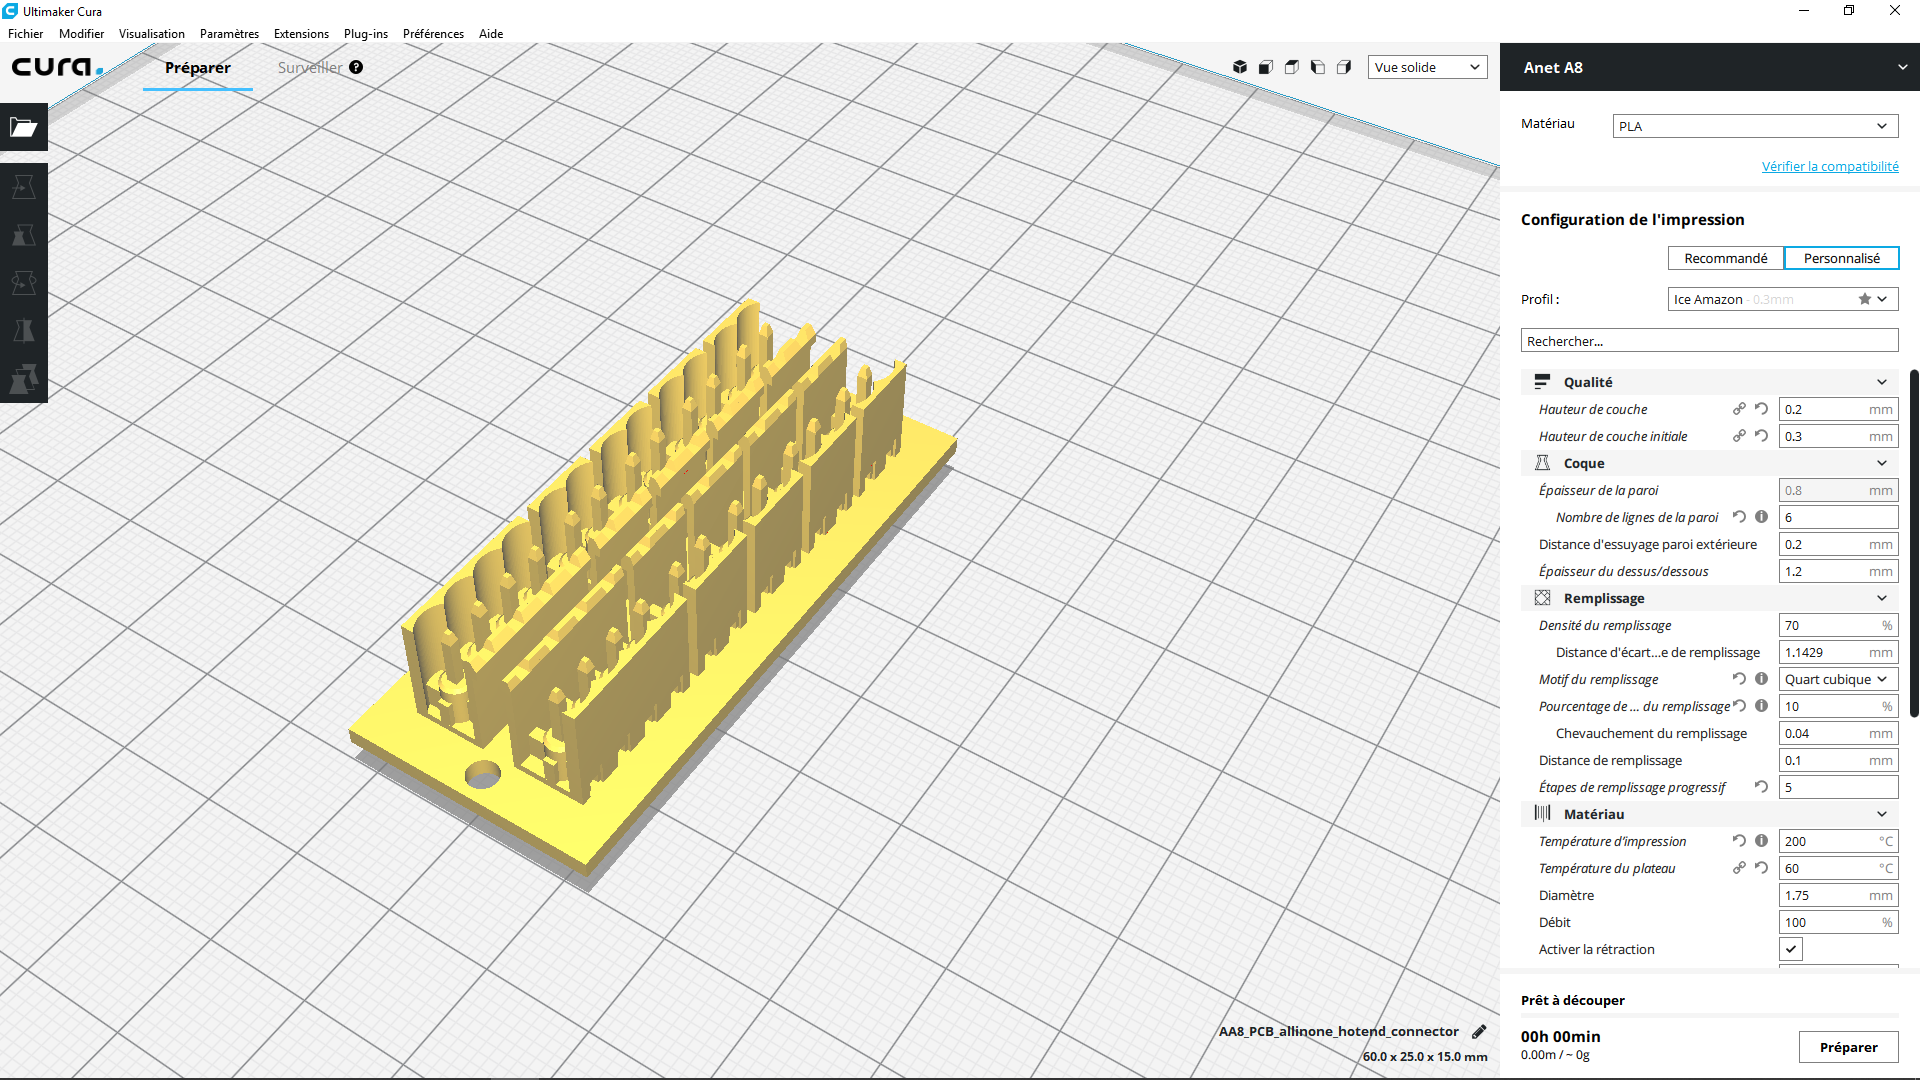1920x1080 pixels.
Task: Click the info icon beside Motif du remplissage
Action: click(1761, 678)
